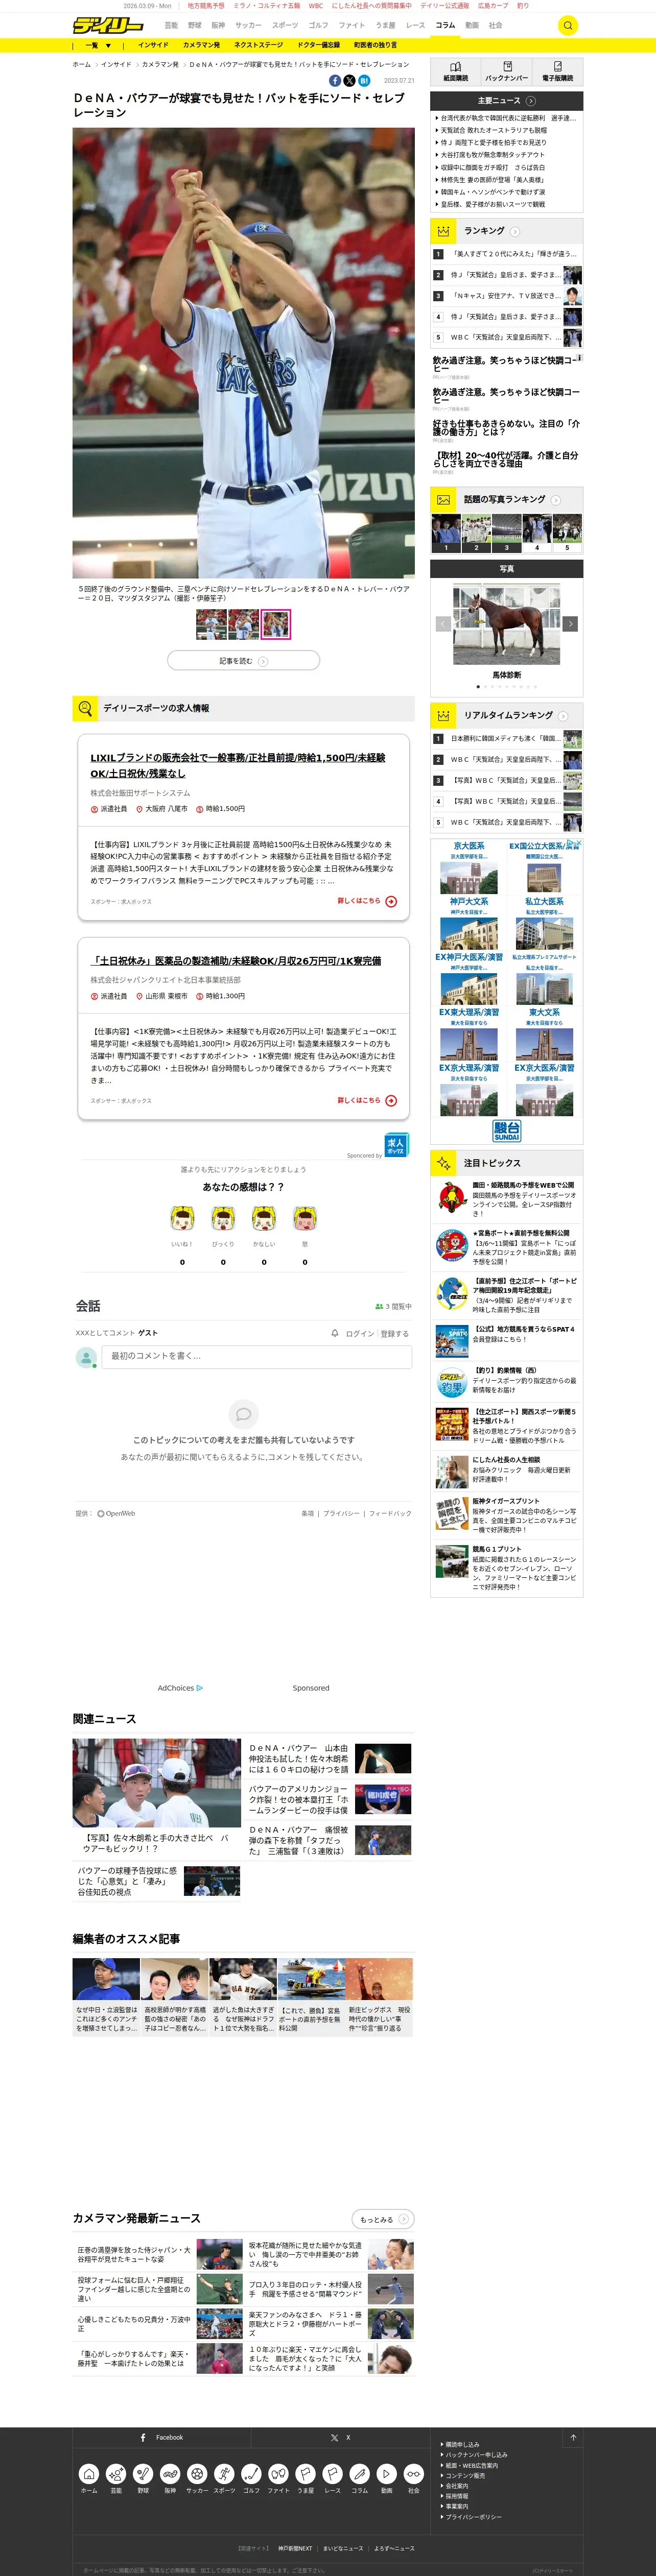
Task: Select first photo thumbnail under article
Action: click(x=211, y=624)
